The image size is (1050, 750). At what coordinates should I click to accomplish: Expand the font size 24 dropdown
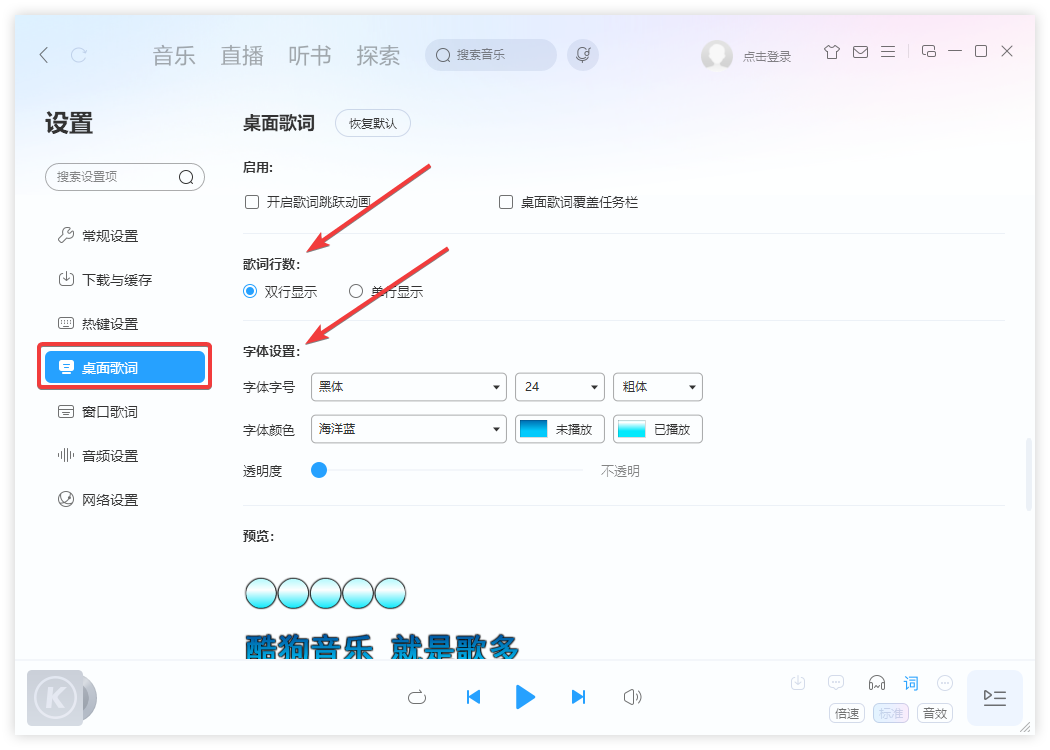coord(558,387)
